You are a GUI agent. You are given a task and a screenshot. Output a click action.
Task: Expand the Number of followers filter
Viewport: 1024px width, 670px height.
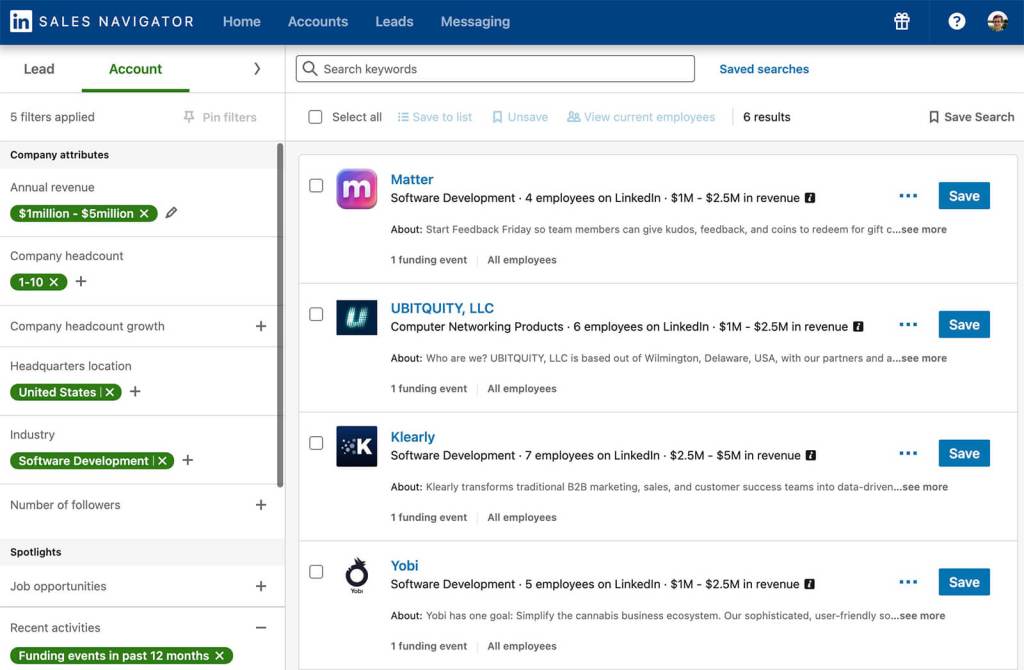[x=261, y=505]
